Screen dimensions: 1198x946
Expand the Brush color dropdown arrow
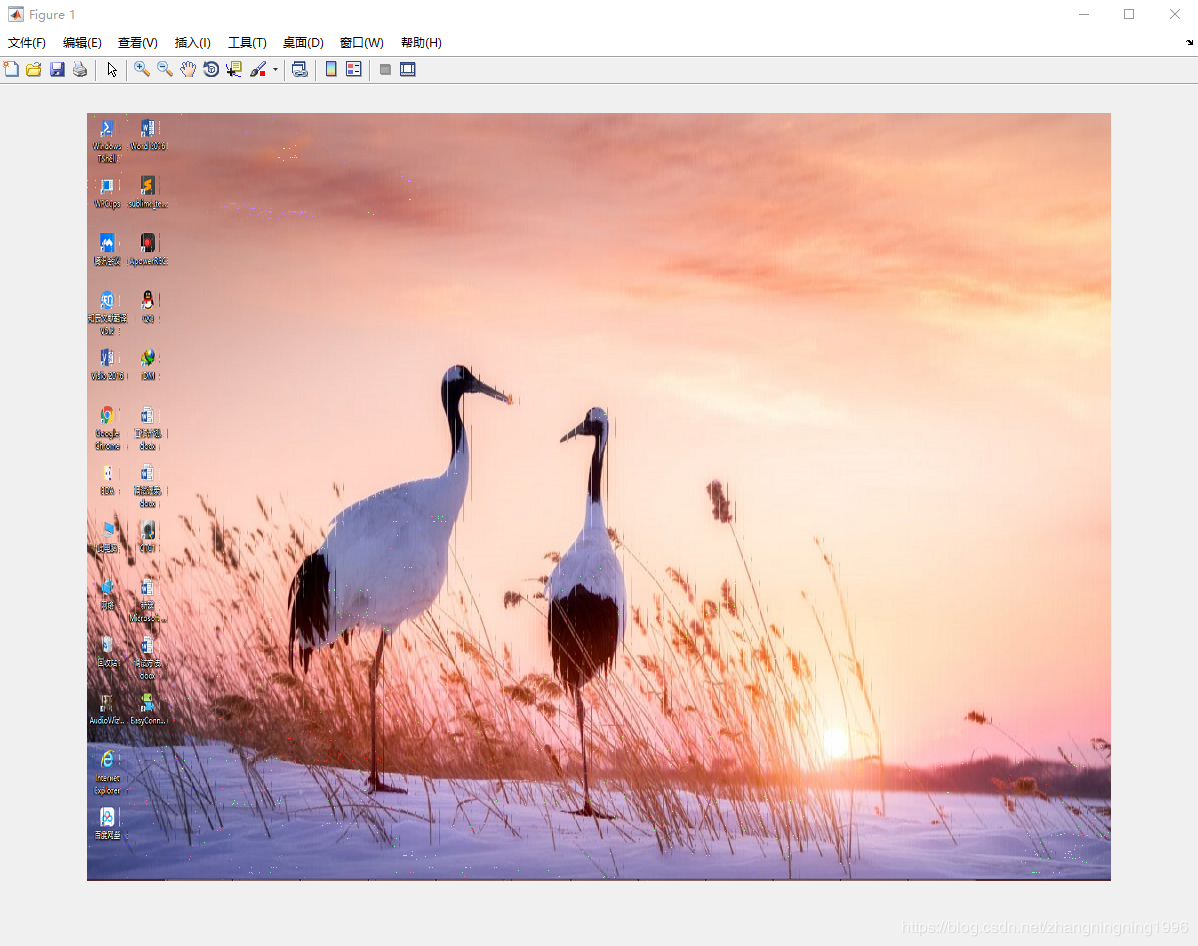click(275, 70)
